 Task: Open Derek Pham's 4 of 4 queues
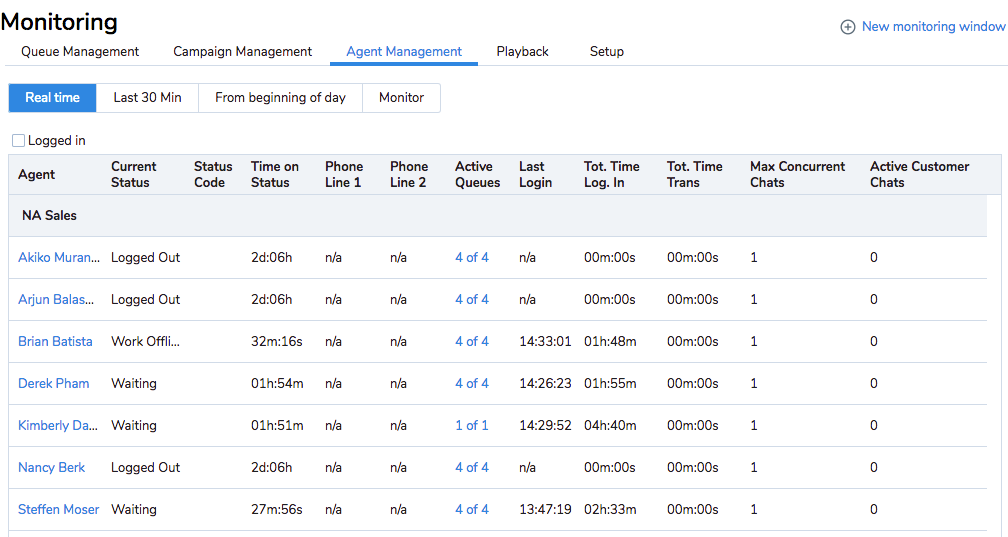coord(472,383)
